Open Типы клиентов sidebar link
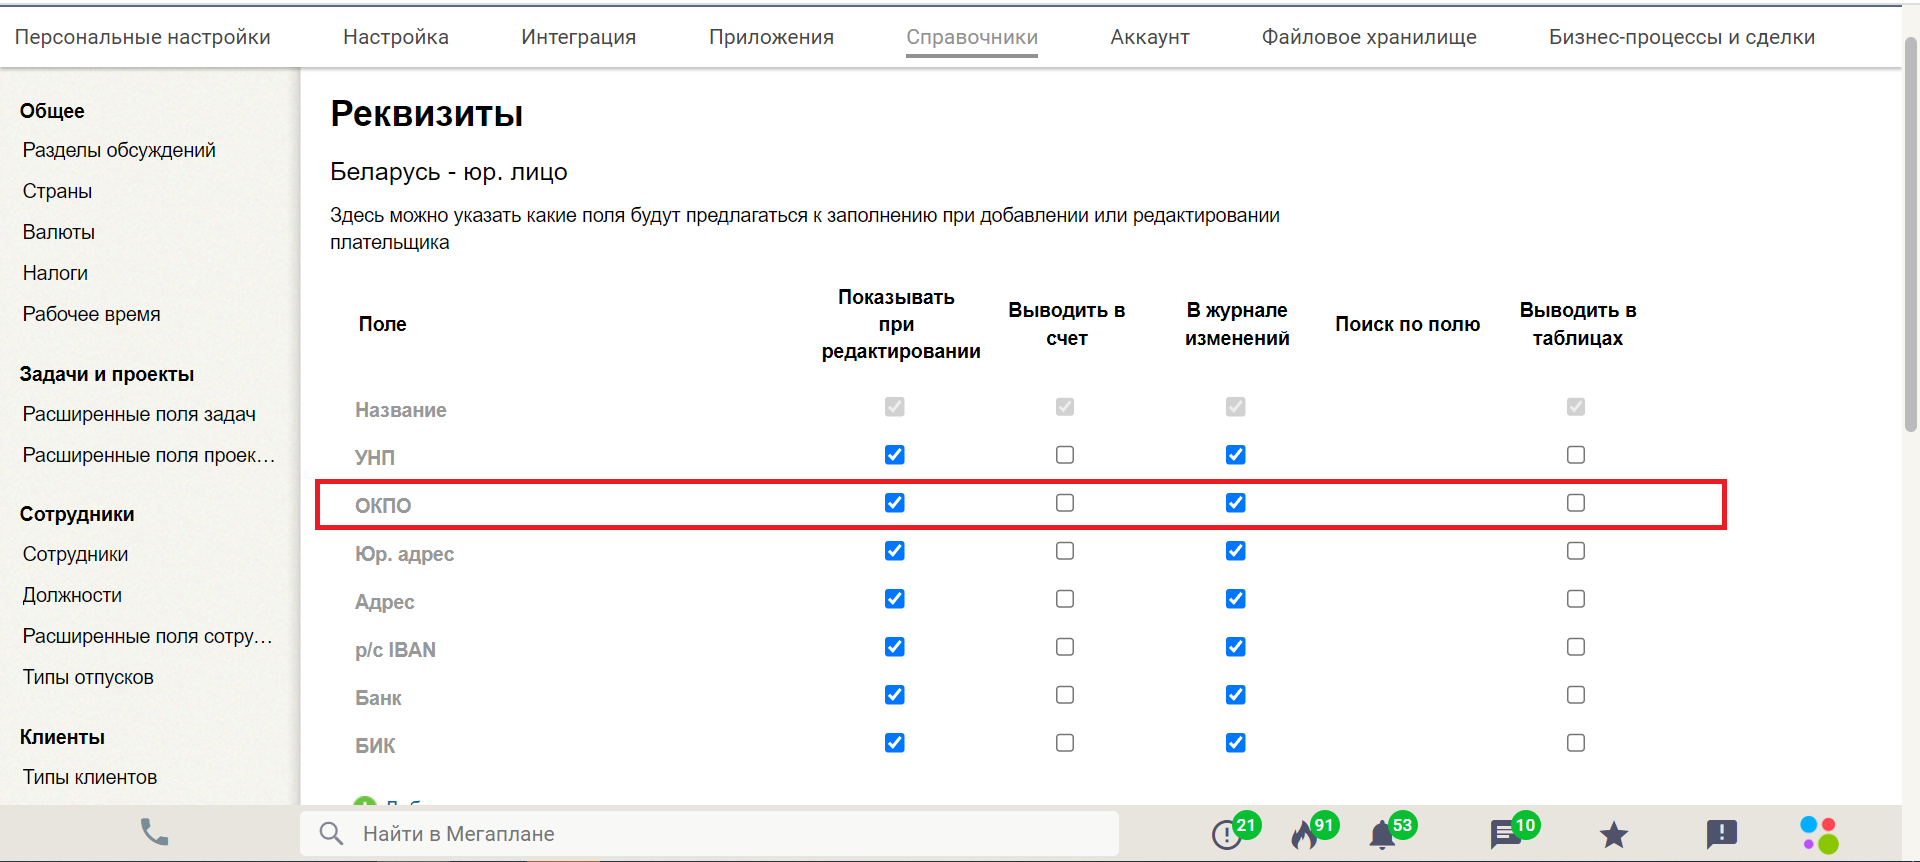1920x862 pixels. (x=90, y=777)
